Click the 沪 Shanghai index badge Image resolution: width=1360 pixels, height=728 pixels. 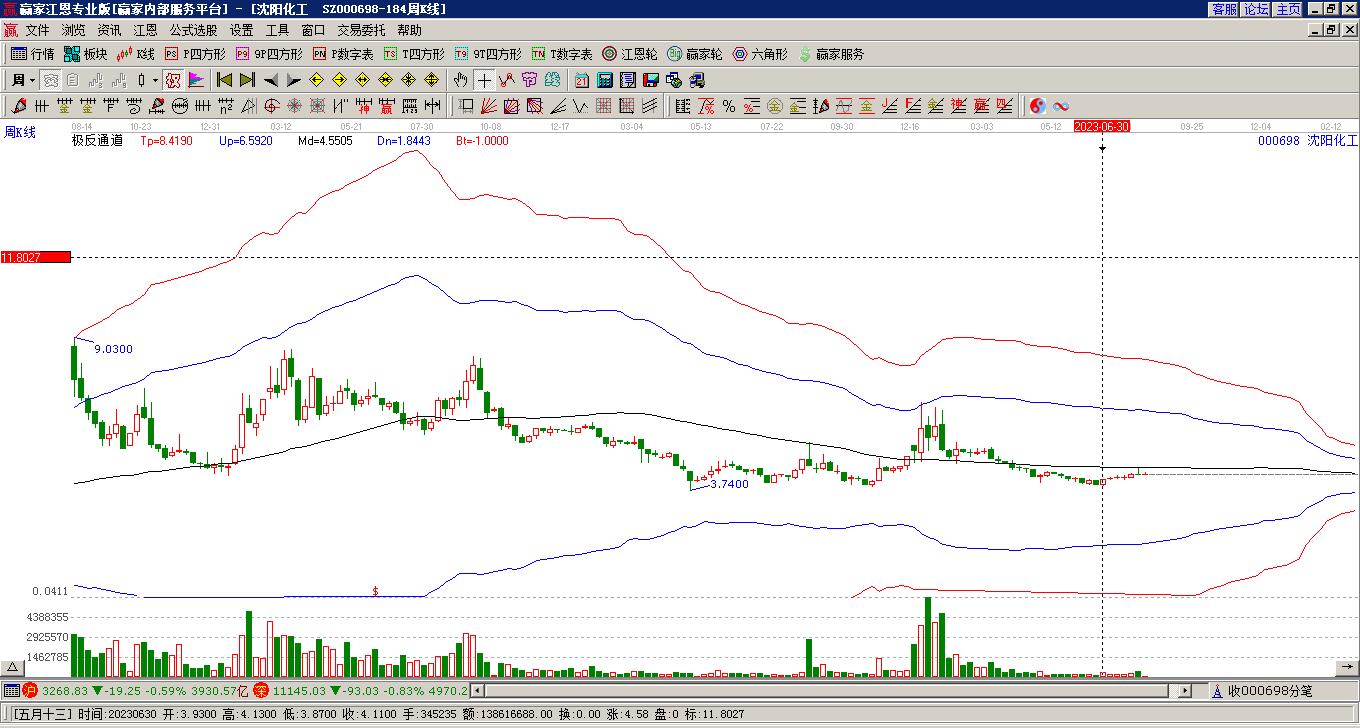[30, 690]
